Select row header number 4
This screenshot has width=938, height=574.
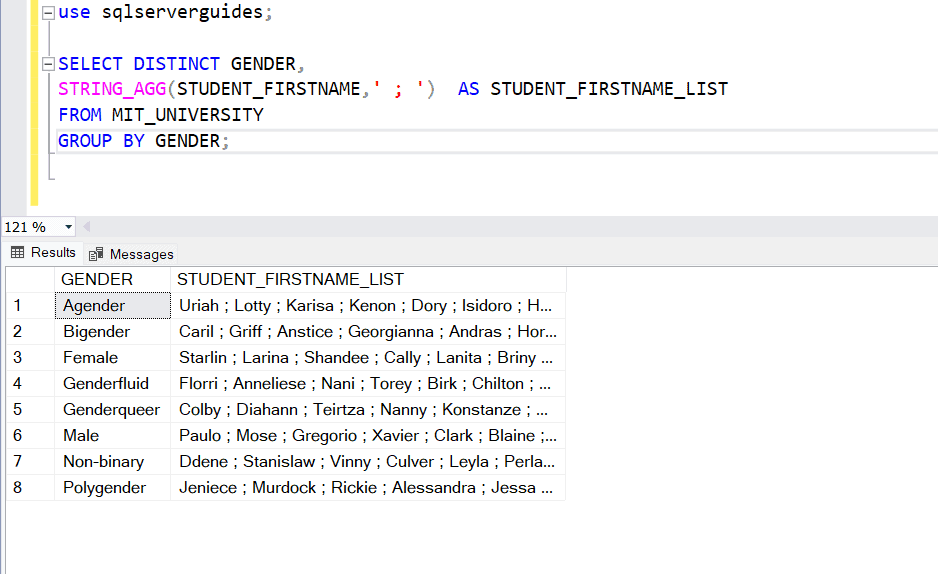(x=31, y=384)
